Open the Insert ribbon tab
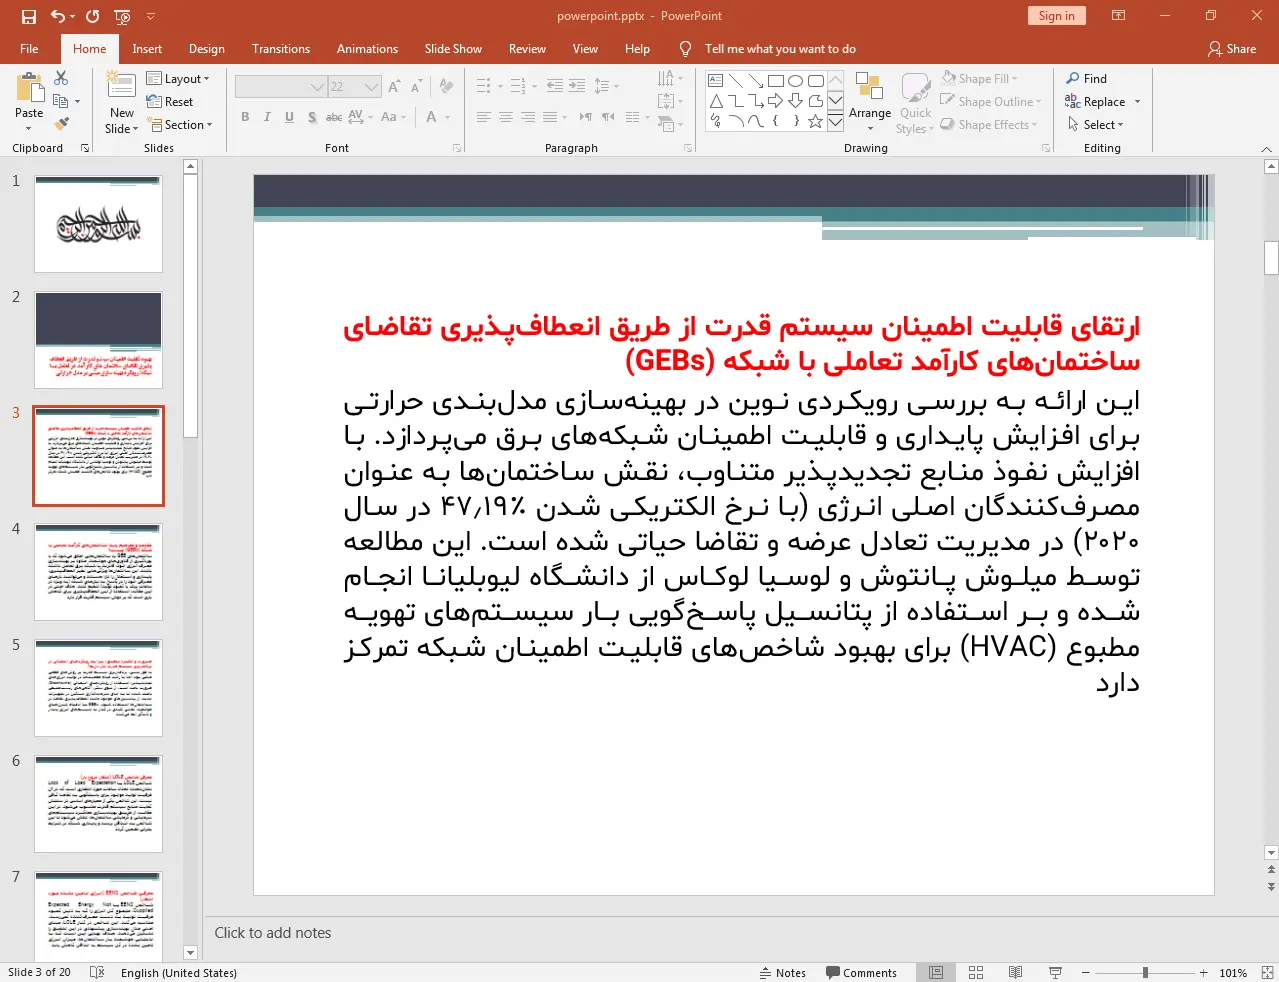This screenshot has height=982, width=1279. [x=147, y=49]
